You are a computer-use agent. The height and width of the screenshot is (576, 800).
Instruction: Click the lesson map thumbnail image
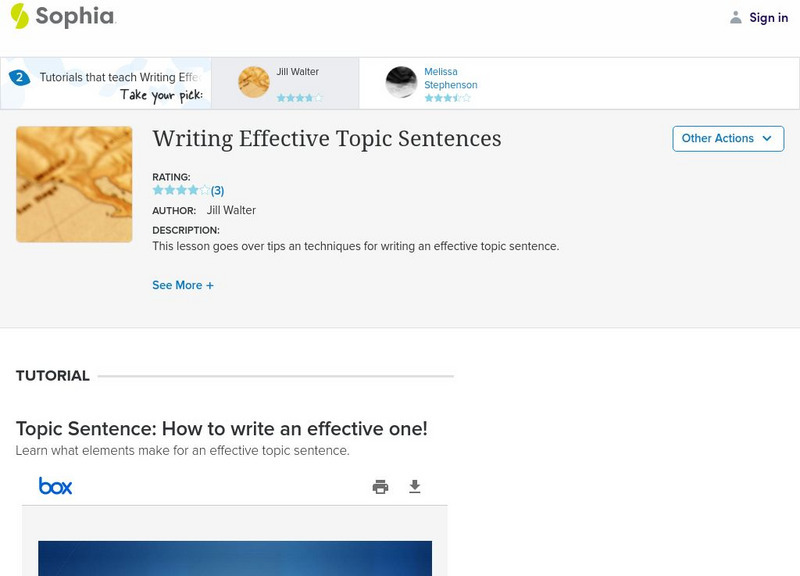pyautogui.click(x=74, y=184)
